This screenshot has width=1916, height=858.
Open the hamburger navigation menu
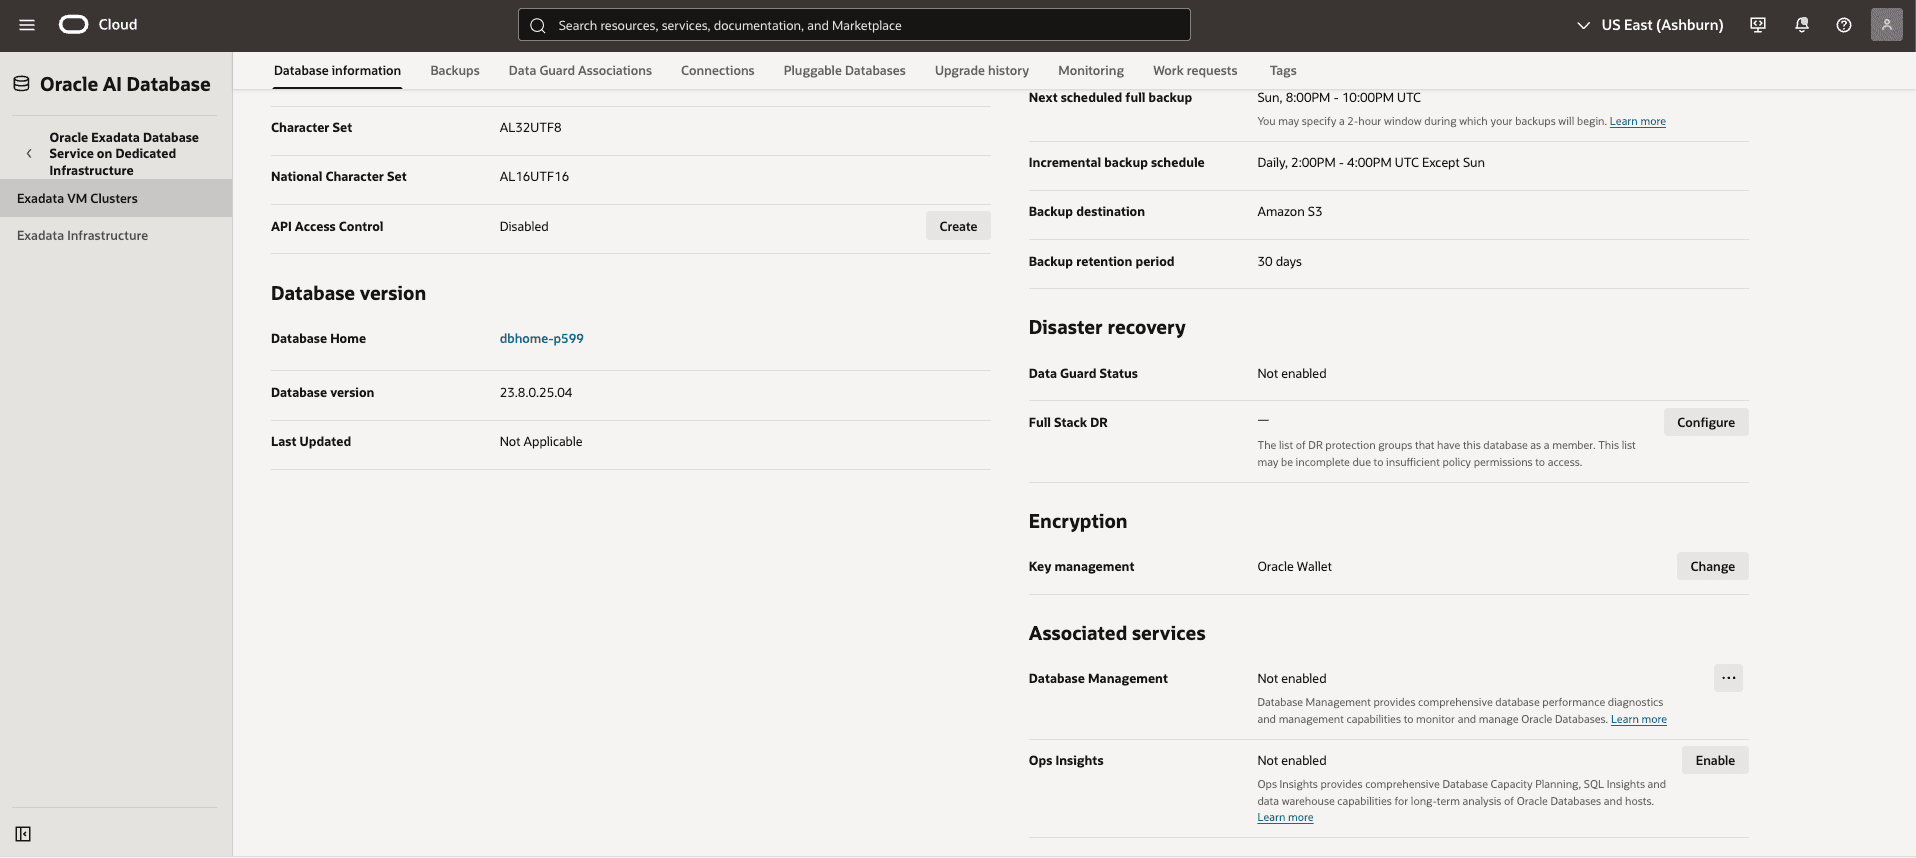(x=27, y=25)
